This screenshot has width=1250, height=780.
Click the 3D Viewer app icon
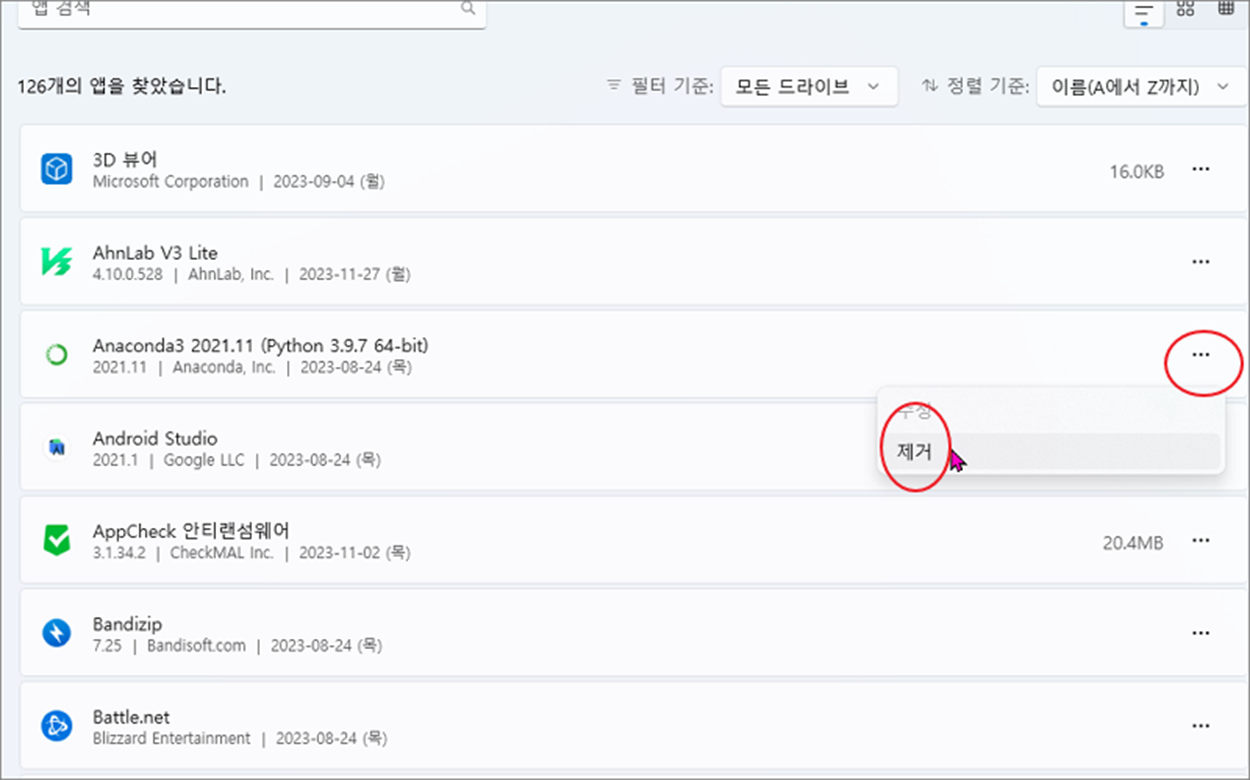coord(56,169)
